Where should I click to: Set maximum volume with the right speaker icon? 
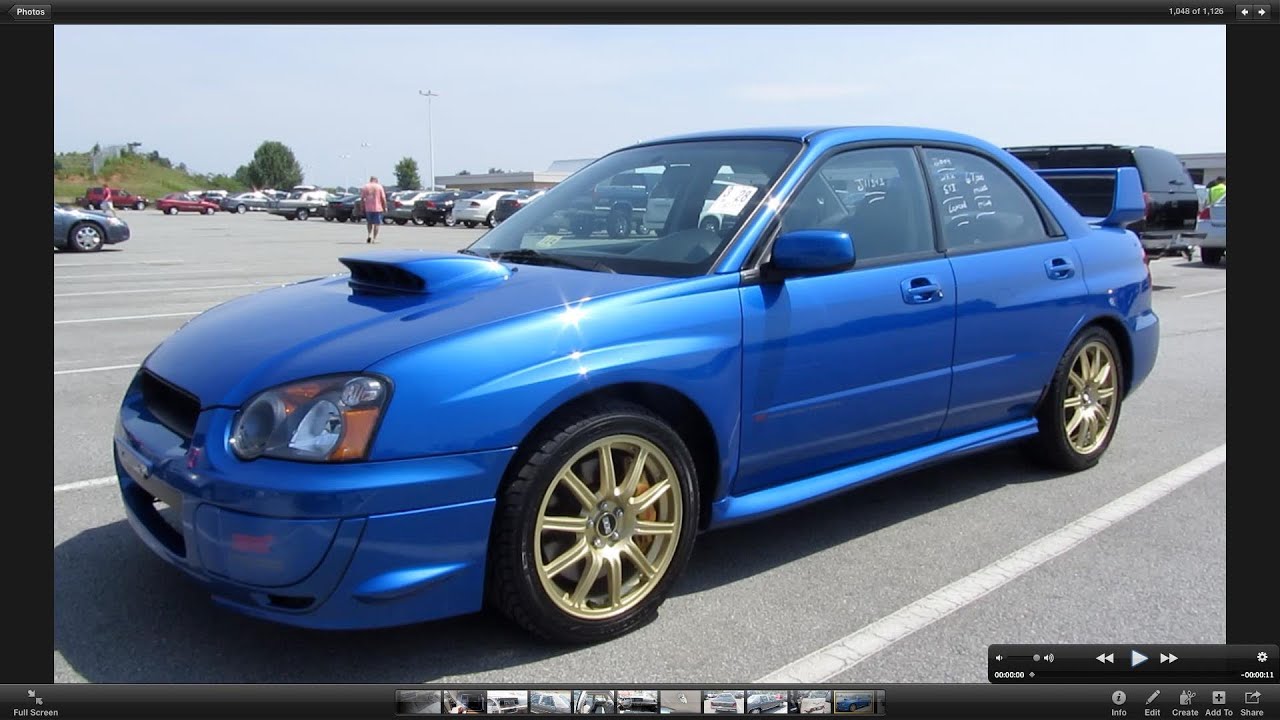[x=1048, y=657]
